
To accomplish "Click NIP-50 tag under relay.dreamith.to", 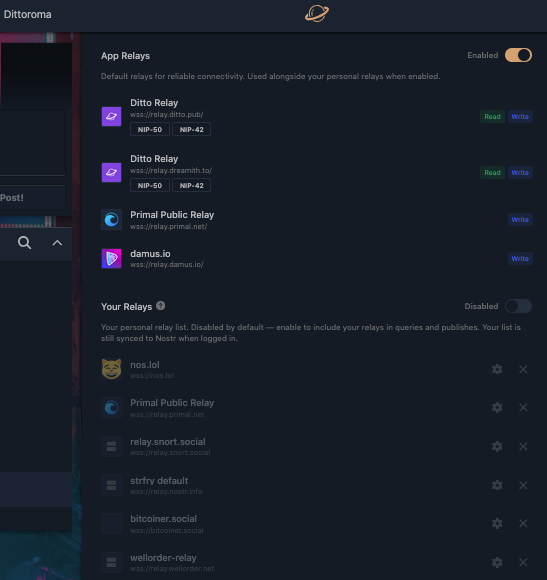I will tap(150, 185).
